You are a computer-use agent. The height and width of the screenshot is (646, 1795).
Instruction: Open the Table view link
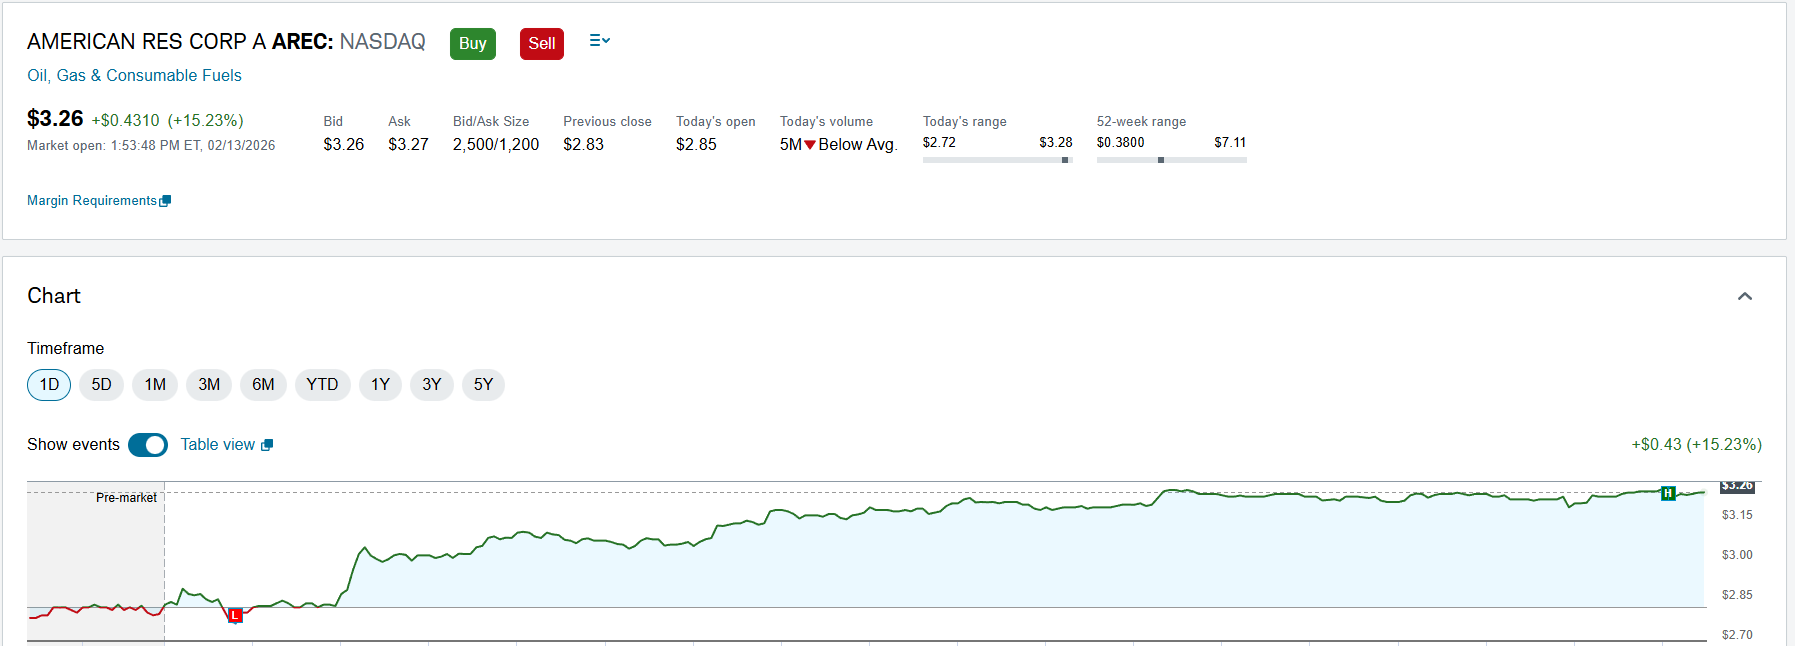(x=217, y=445)
